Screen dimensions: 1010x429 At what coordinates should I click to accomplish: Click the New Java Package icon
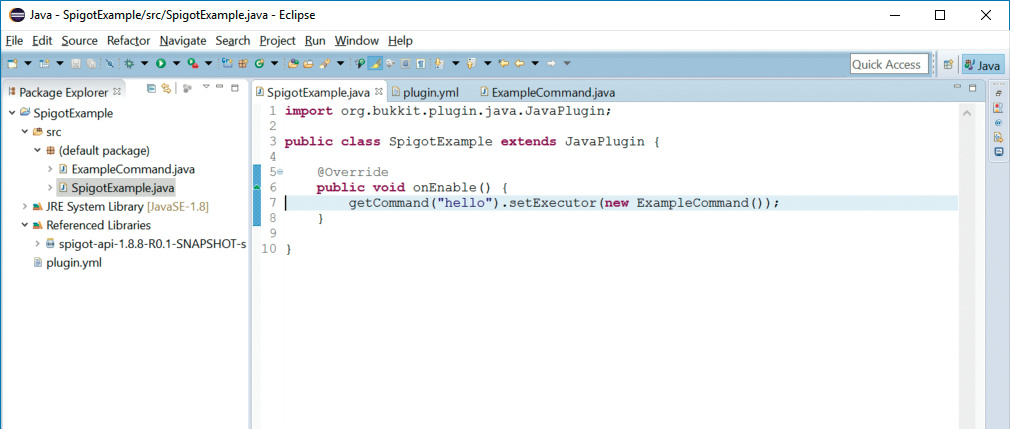[242, 63]
